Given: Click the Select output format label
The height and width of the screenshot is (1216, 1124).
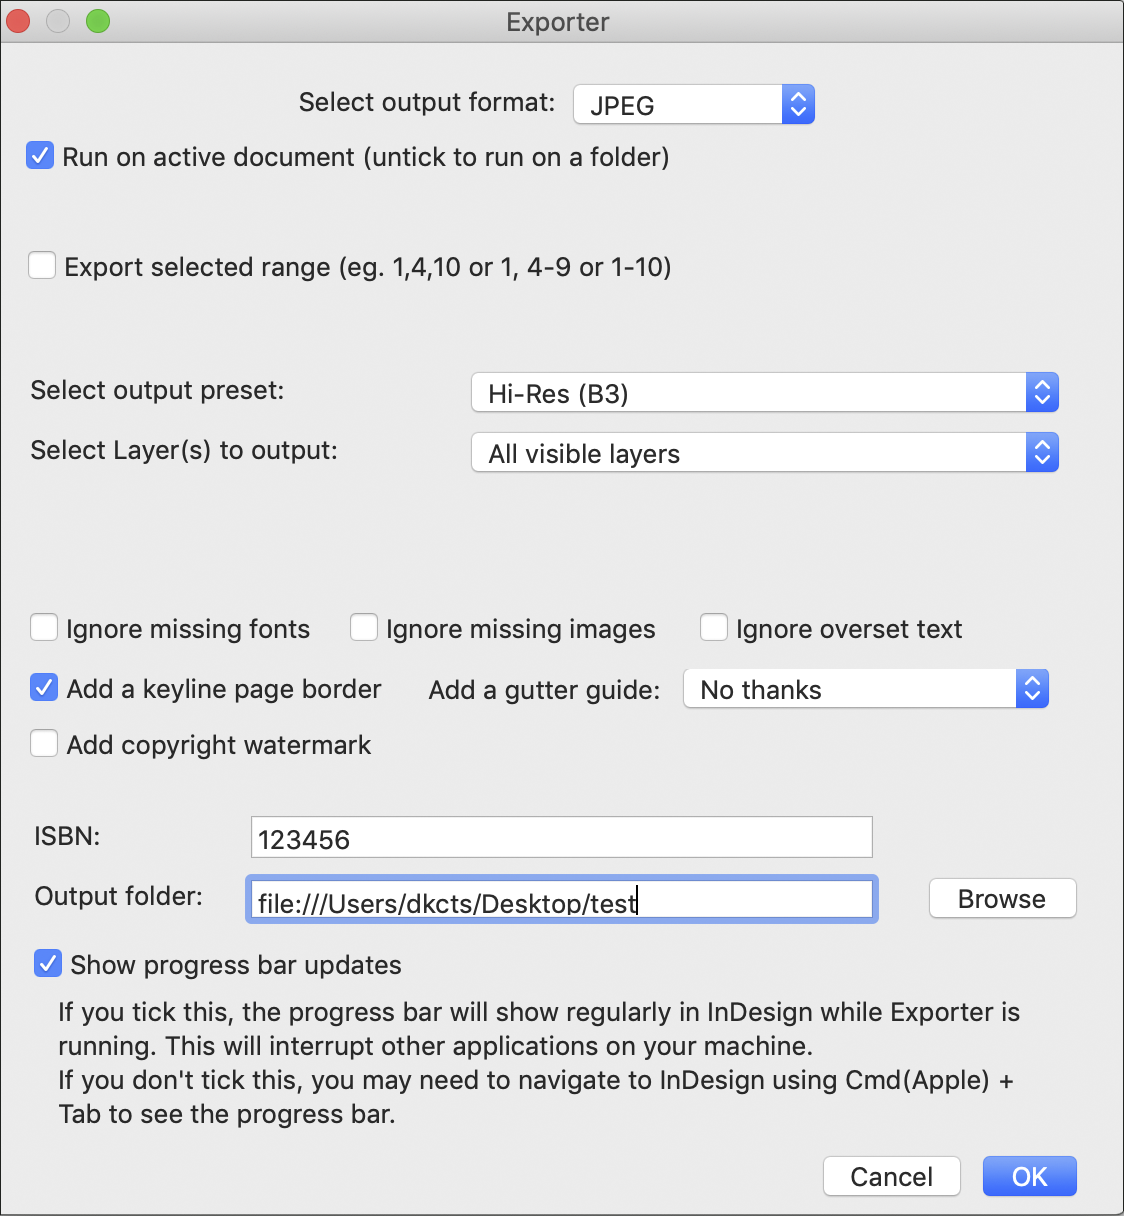Looking at the screenshot, I should (x=427, y=102).
